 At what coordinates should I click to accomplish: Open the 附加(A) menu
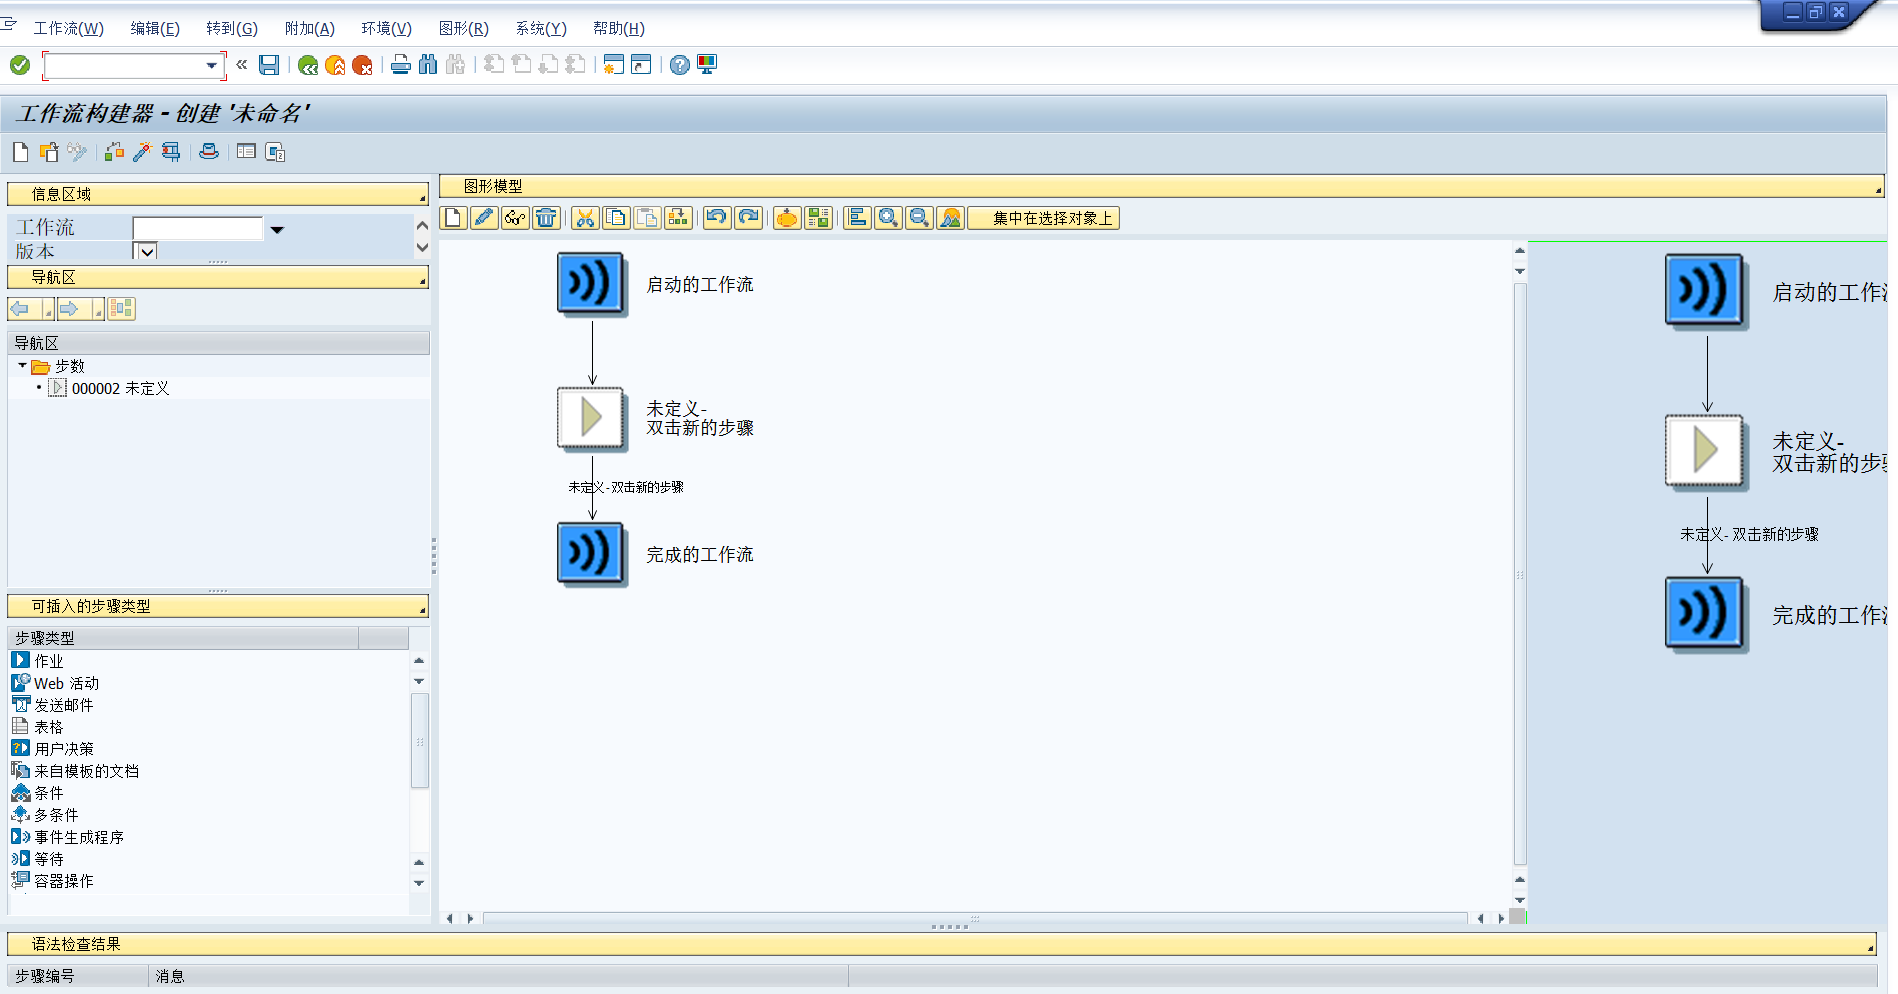pyautogui.click(x=310, y=29)
